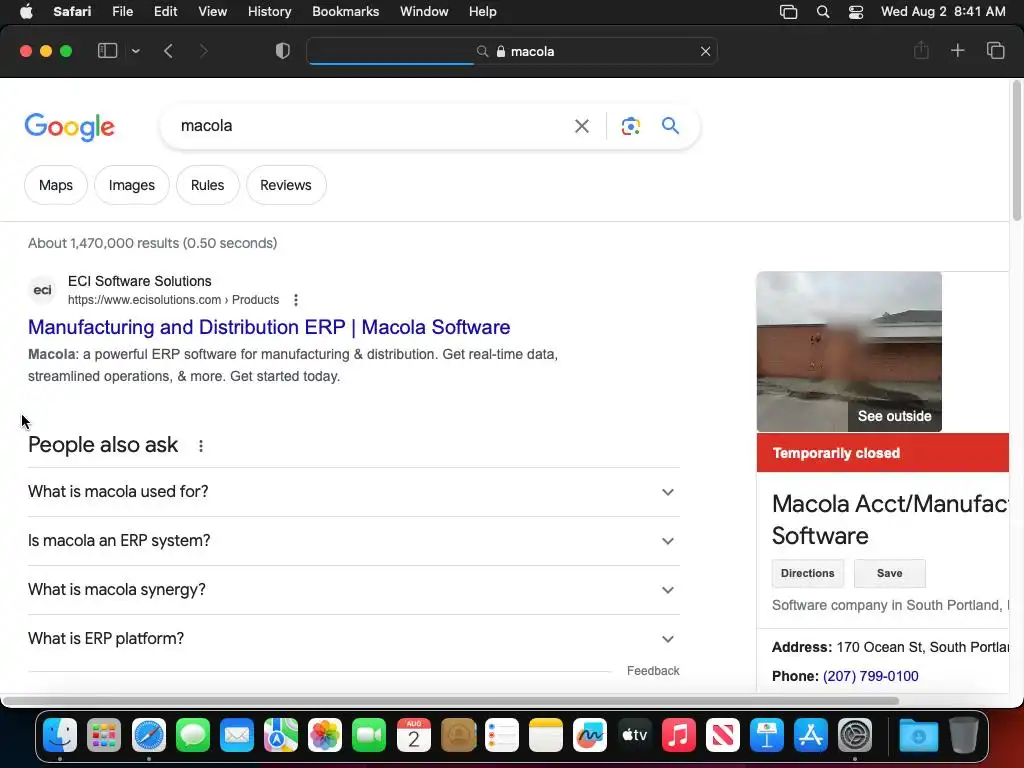Open Control Center in menu bar
1024x768 pixels.
(856, 12)
